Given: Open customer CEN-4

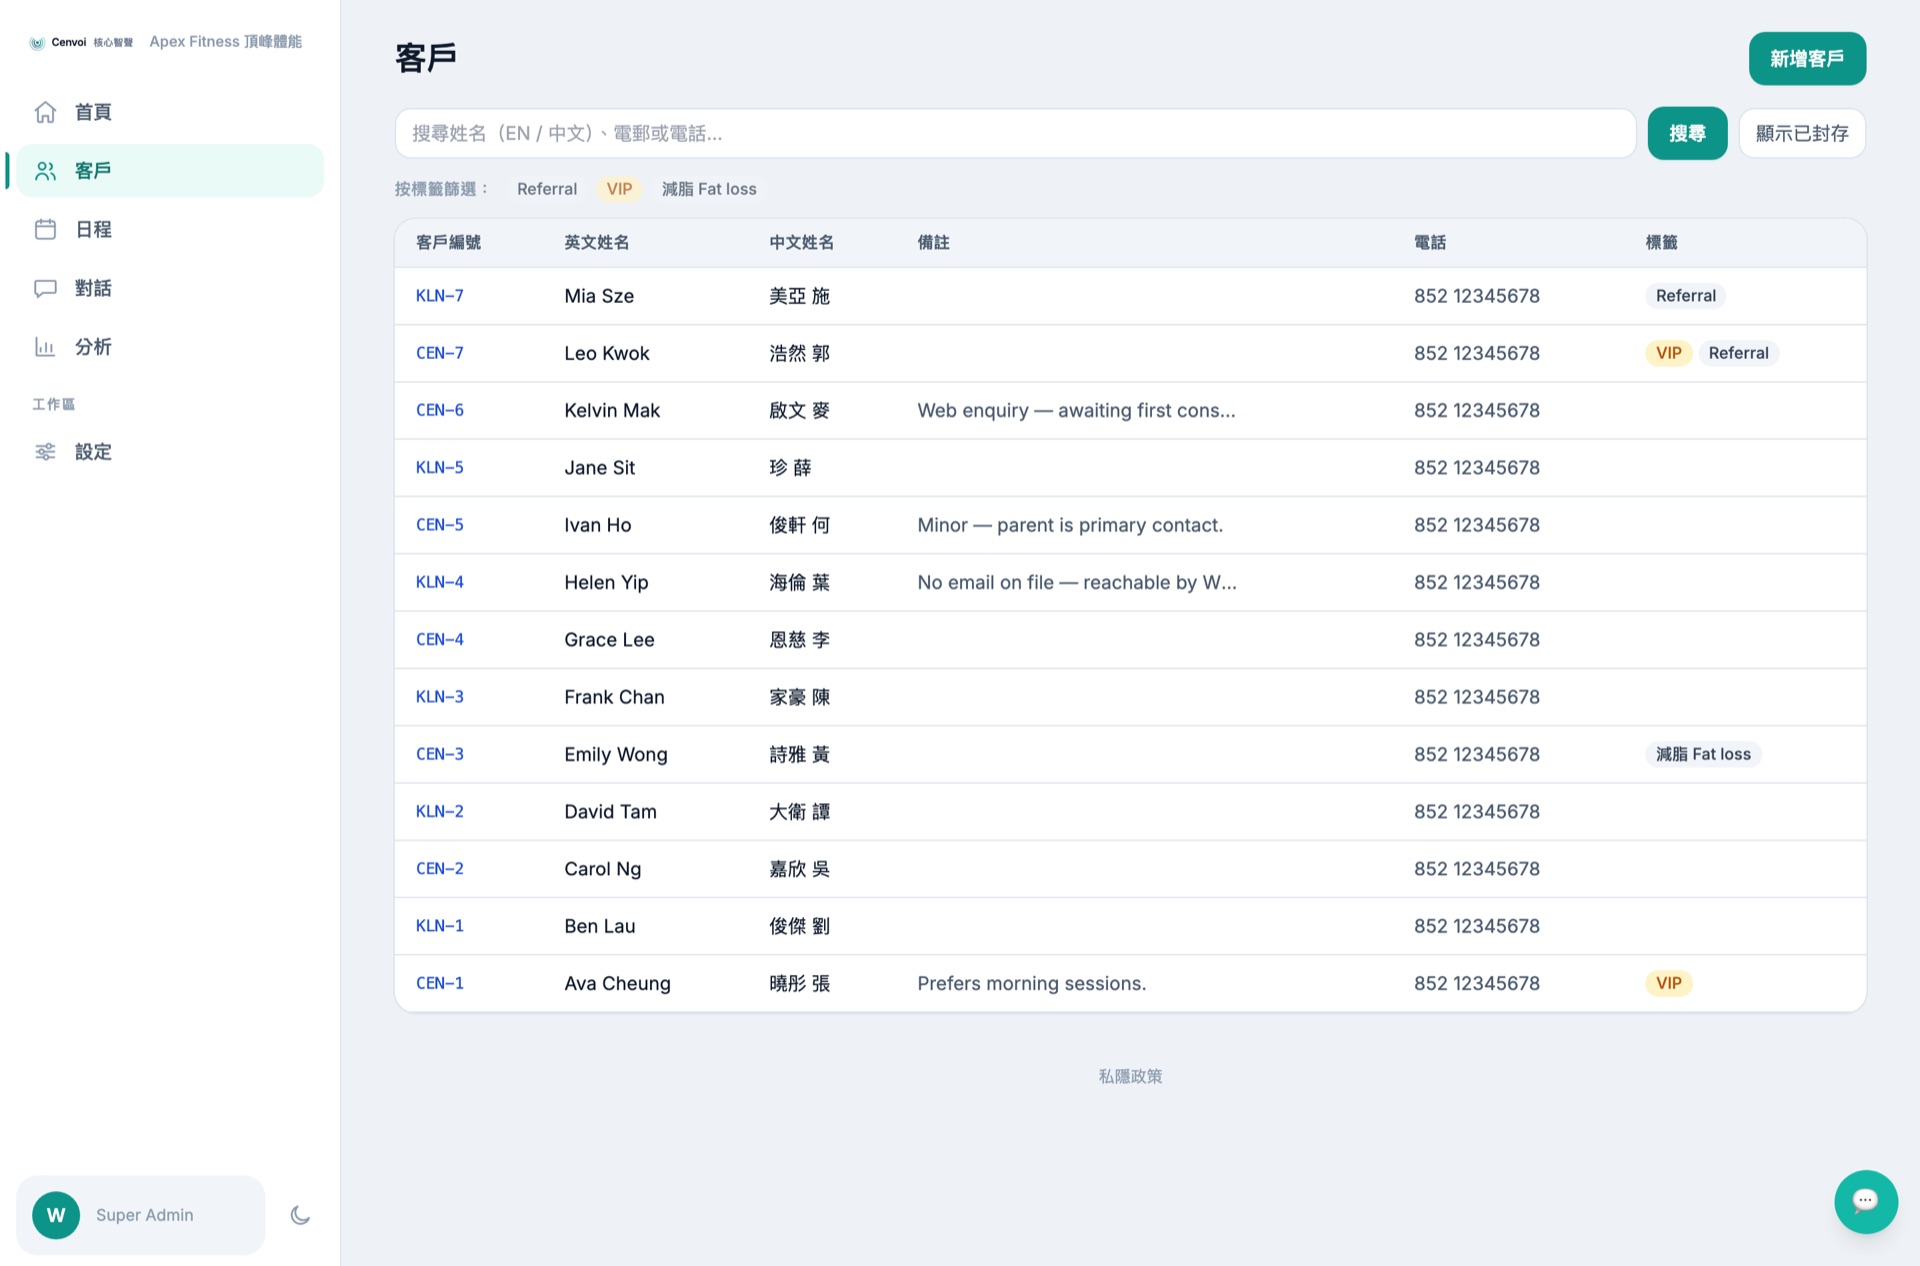Looking at the screenshot, I should tap(440, 639).
